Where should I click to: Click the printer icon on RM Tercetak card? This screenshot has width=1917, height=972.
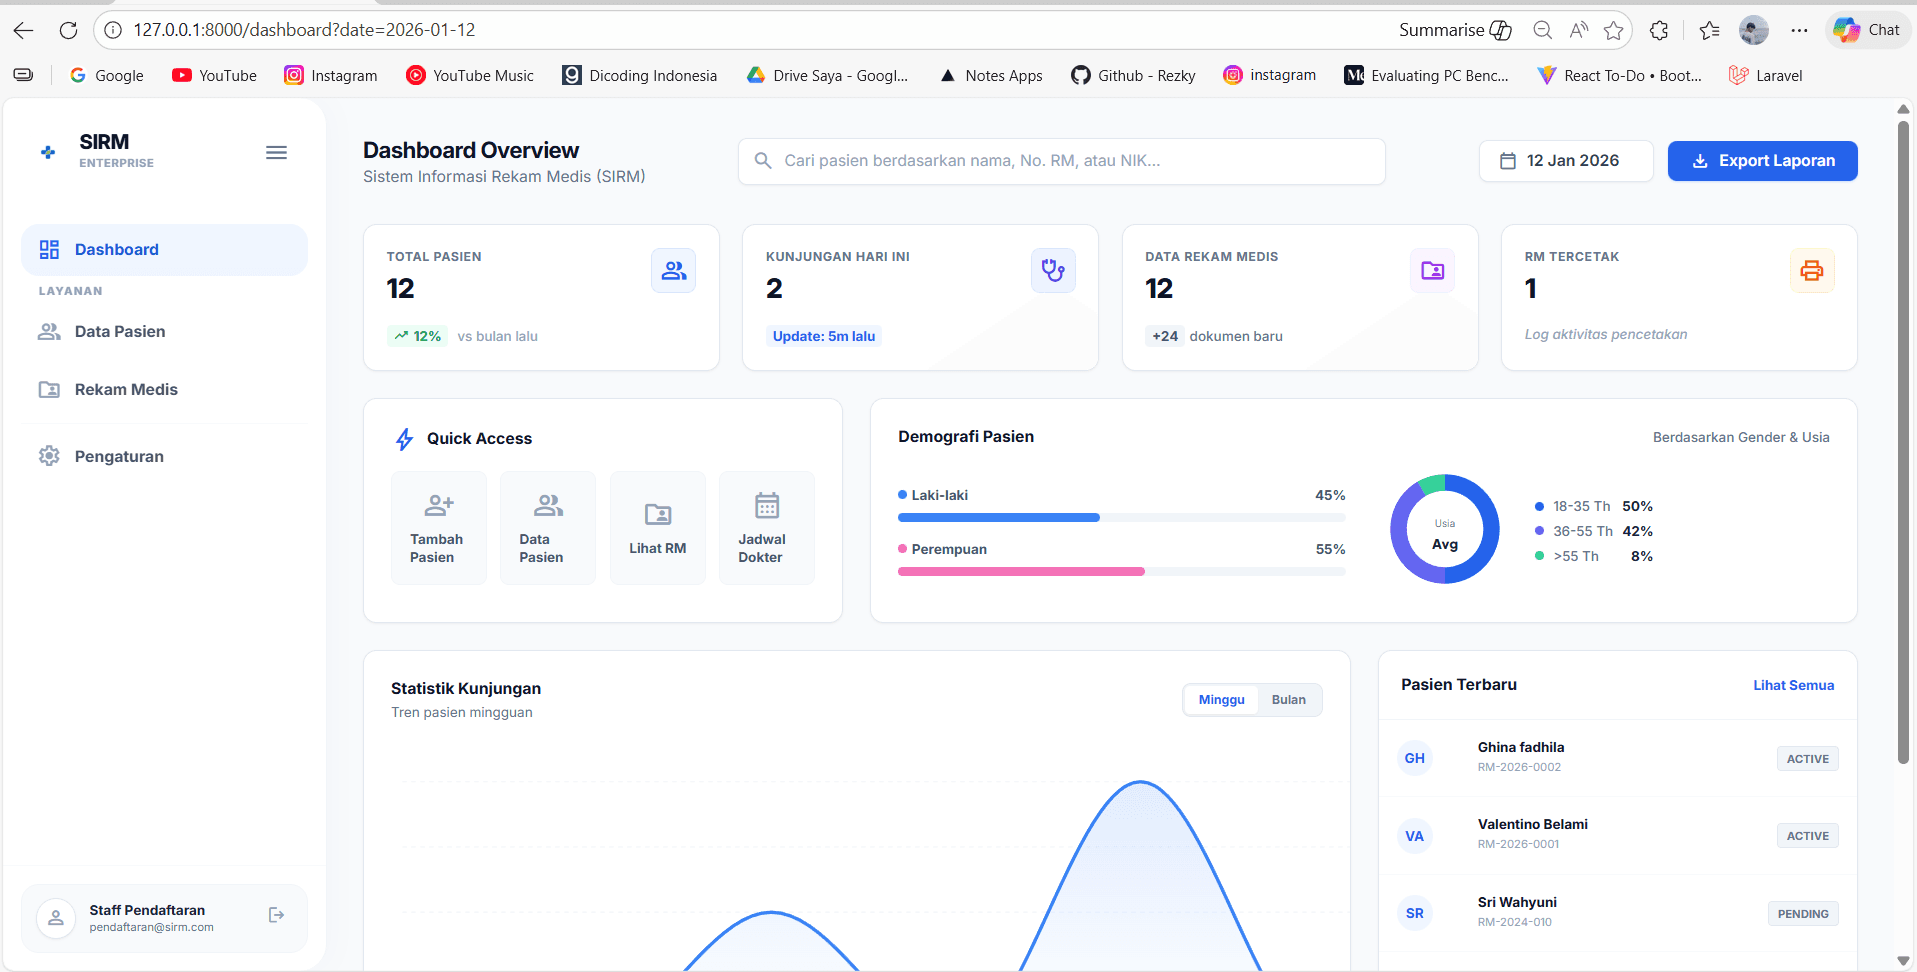coord(1811,271)
